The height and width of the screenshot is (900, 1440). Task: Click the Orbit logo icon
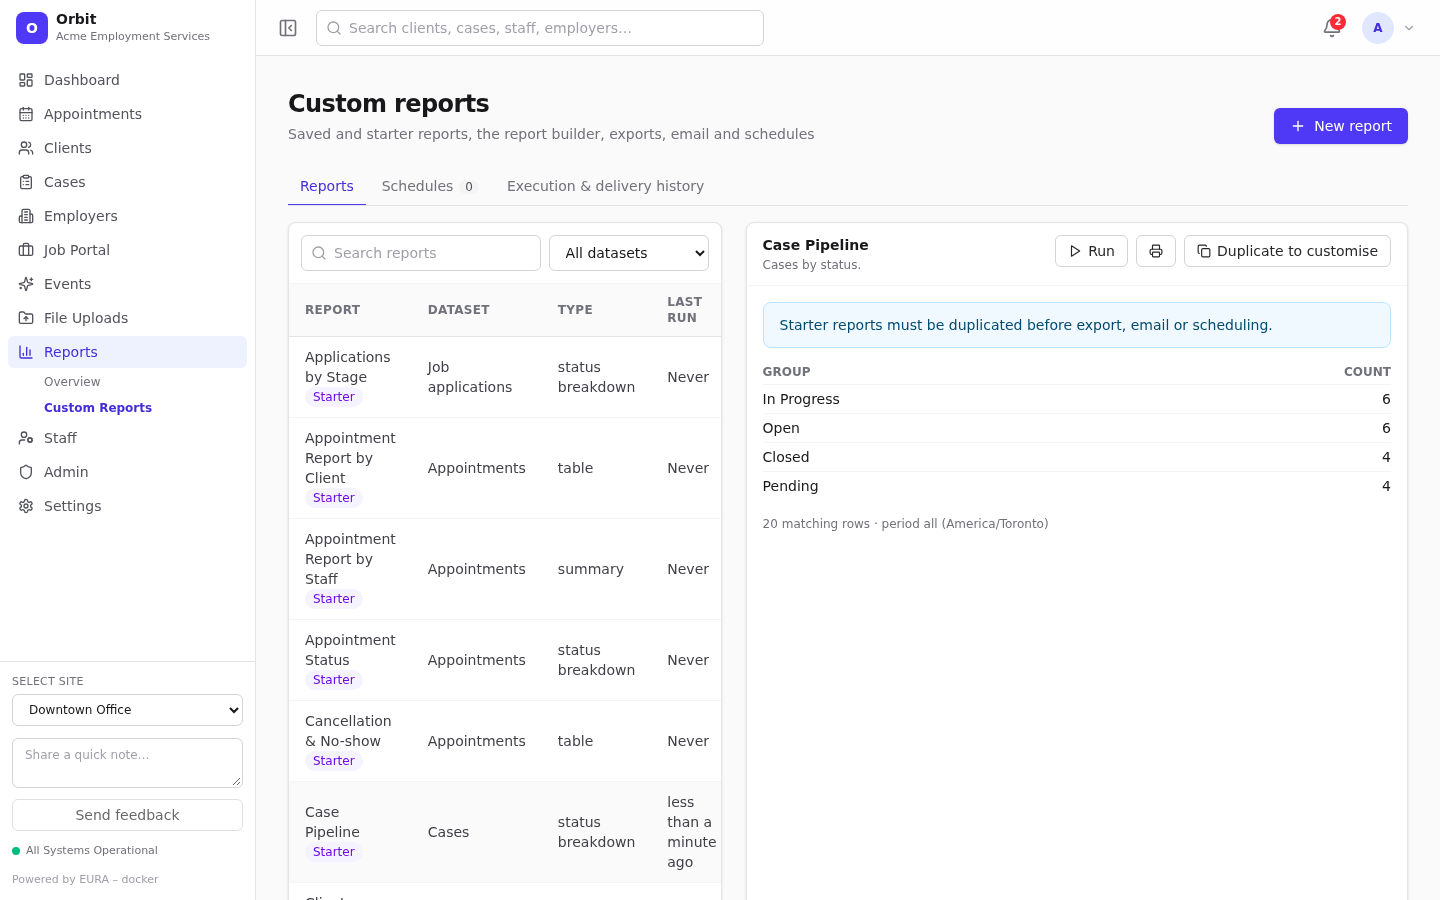tap(32, 28)
